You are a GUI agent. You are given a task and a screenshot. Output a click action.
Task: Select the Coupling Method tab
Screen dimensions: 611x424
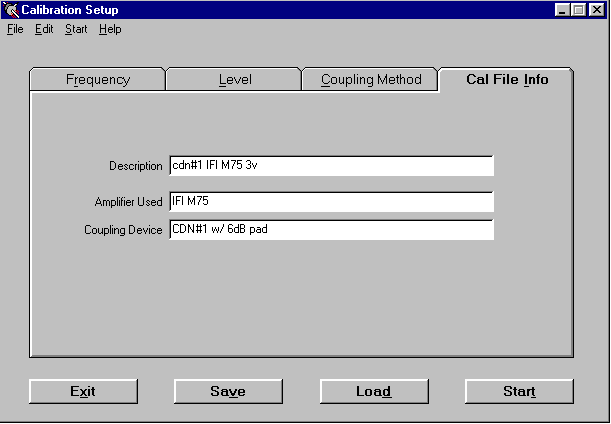371,80
